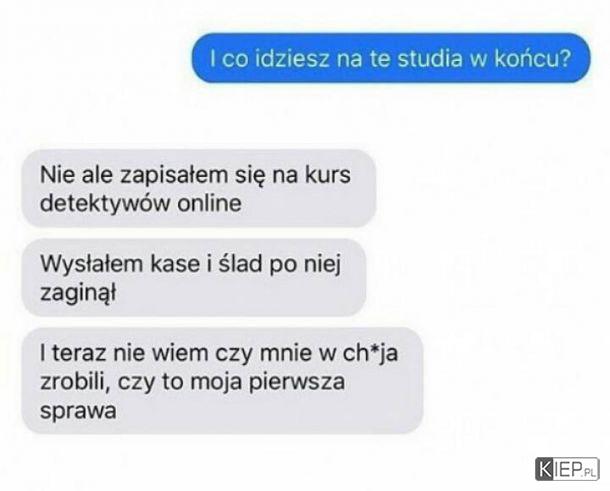610x491 pixels.
Task: Click the '.PL' part of the watermark
Action: 589,473
